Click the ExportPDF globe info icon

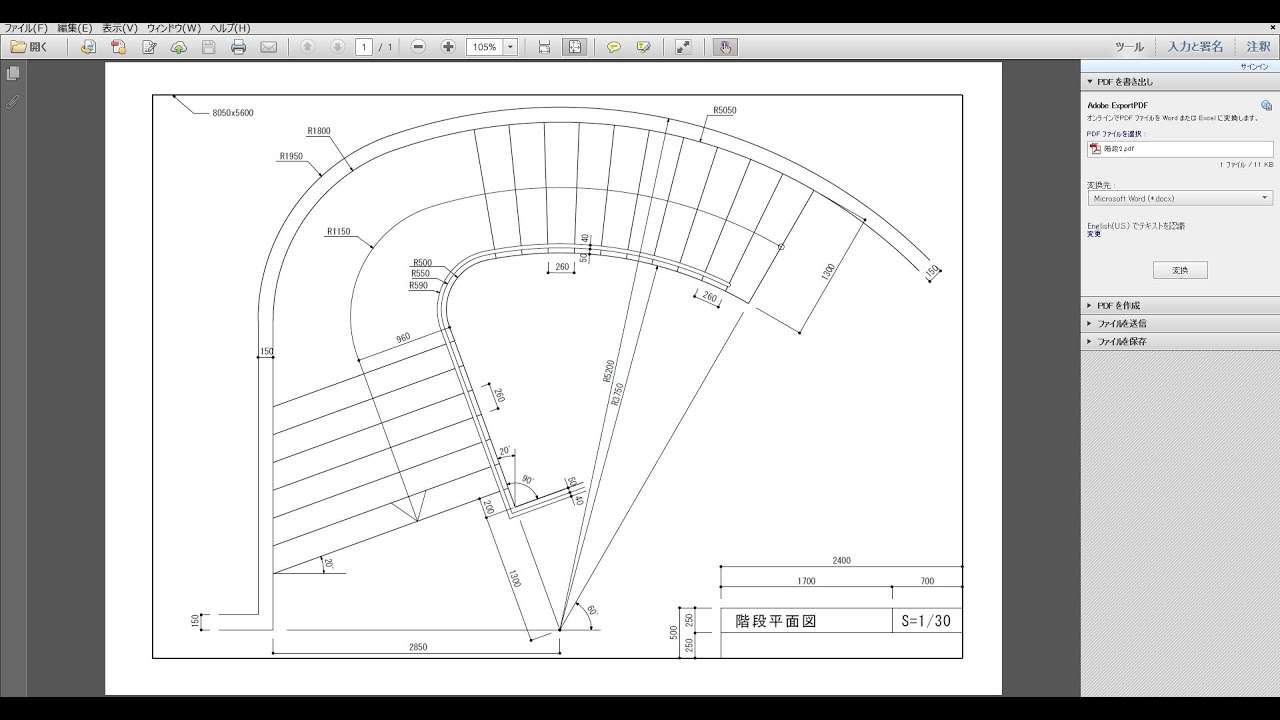1266,105
